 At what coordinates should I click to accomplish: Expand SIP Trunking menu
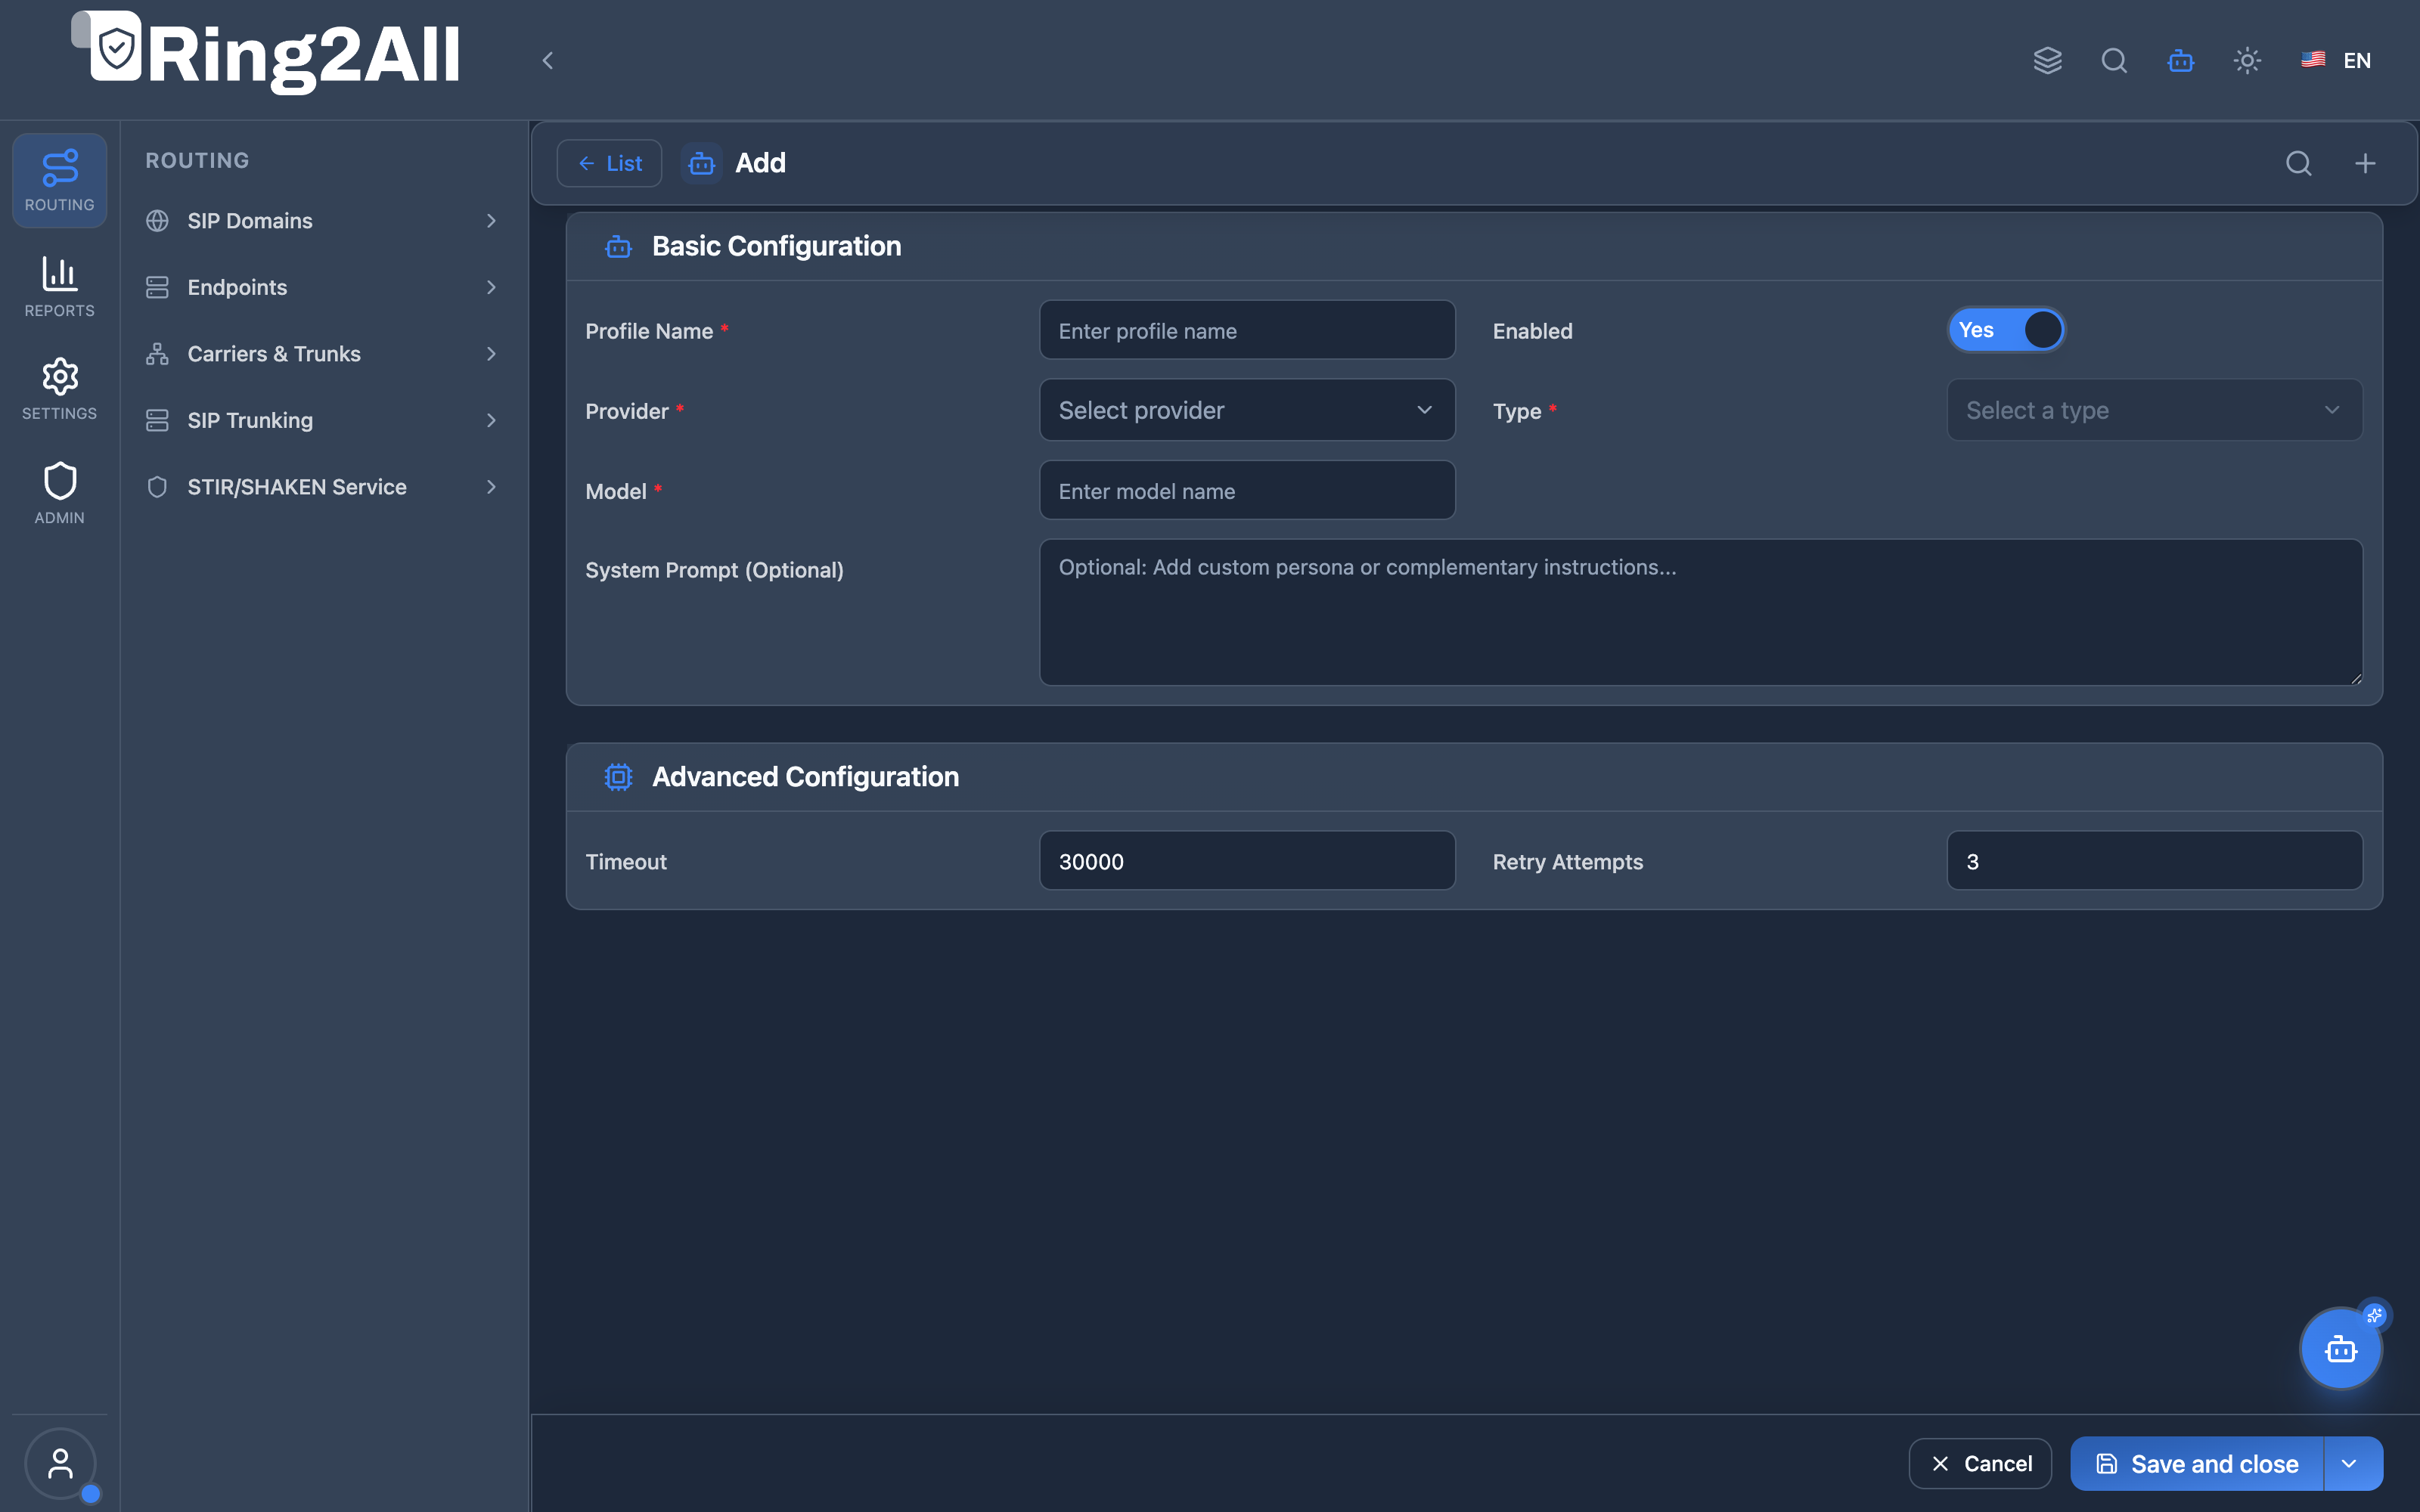click(x=322, y=420)
